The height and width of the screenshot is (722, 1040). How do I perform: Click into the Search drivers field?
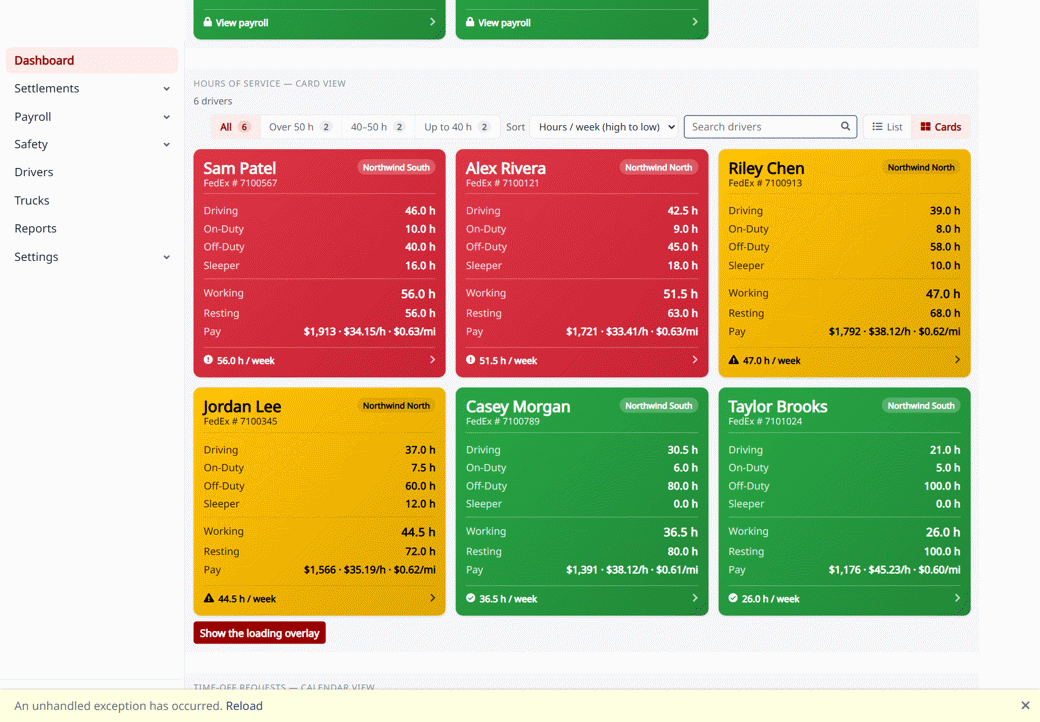pos(770,127)
